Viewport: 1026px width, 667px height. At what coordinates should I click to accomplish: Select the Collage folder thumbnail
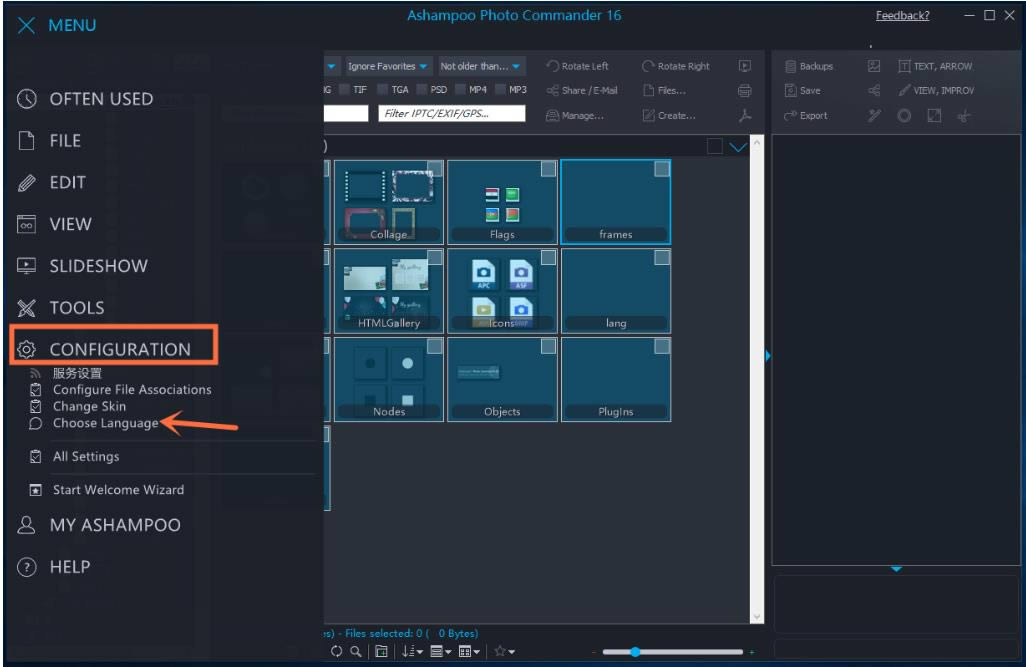(389, 202)
